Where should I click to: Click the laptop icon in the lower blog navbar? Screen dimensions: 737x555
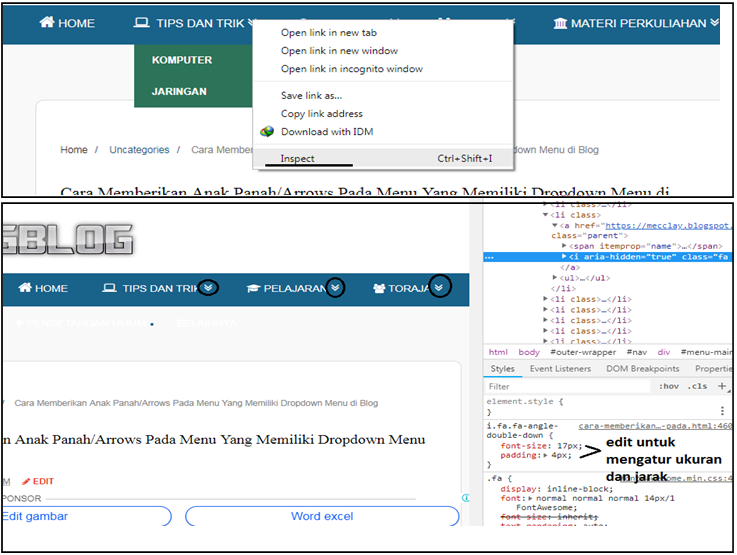pos(110,288)
